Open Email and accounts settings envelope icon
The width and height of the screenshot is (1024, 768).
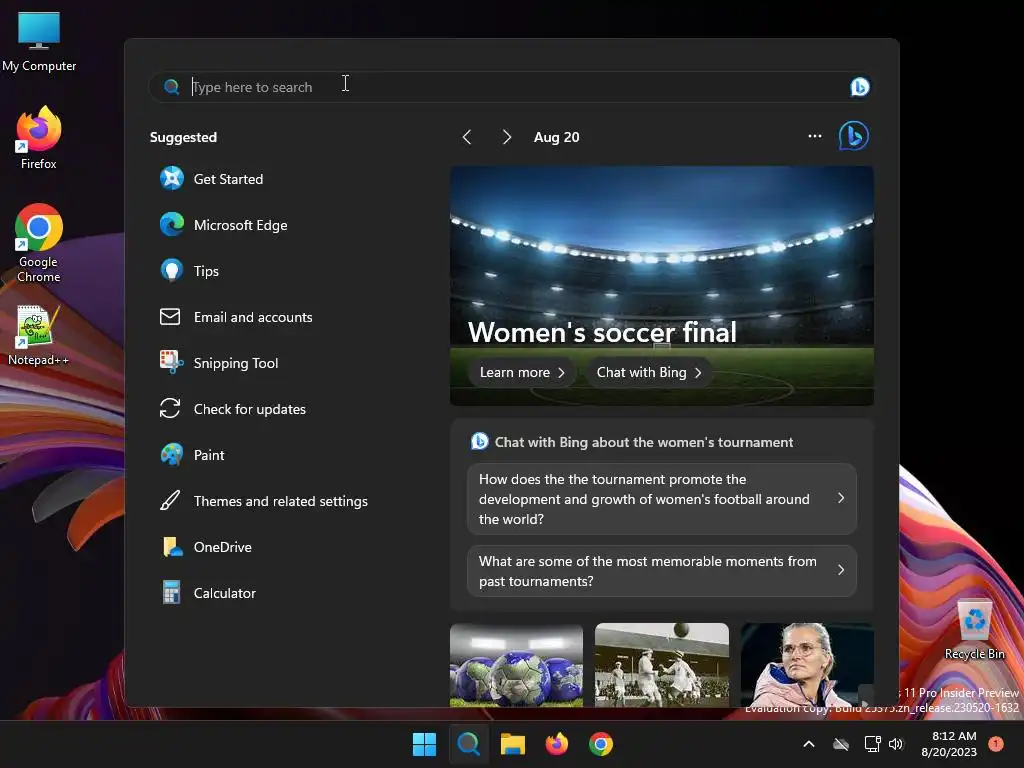pos(170,317)
